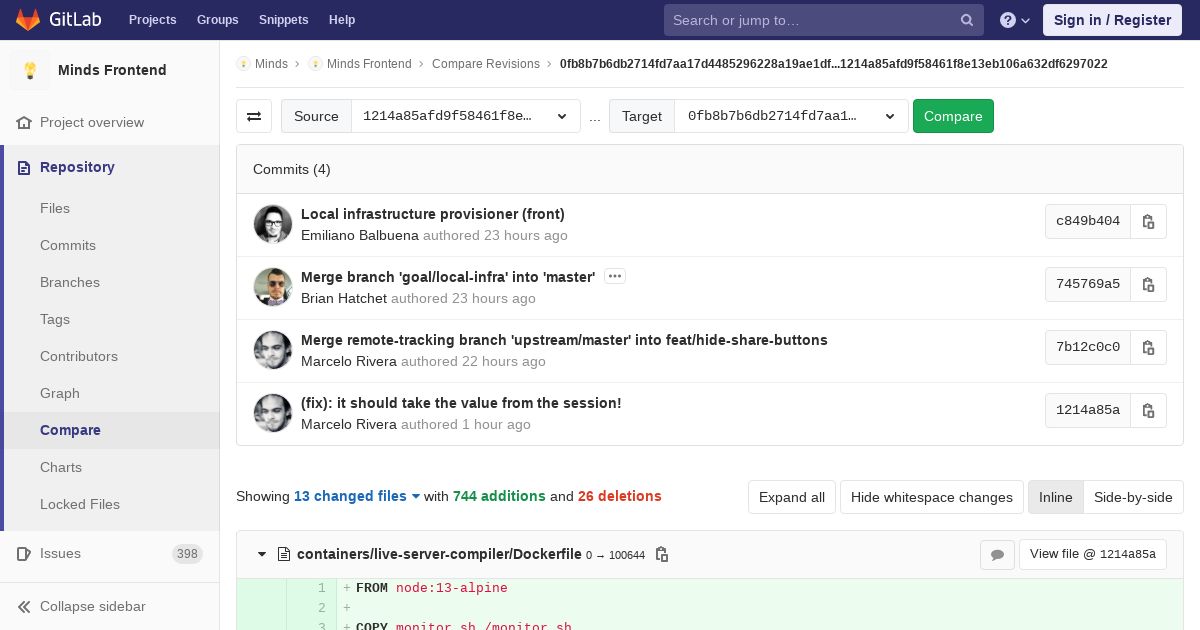Open the Target revision dropdown
The image size is (1200, 630).
[x=791, y=116]
